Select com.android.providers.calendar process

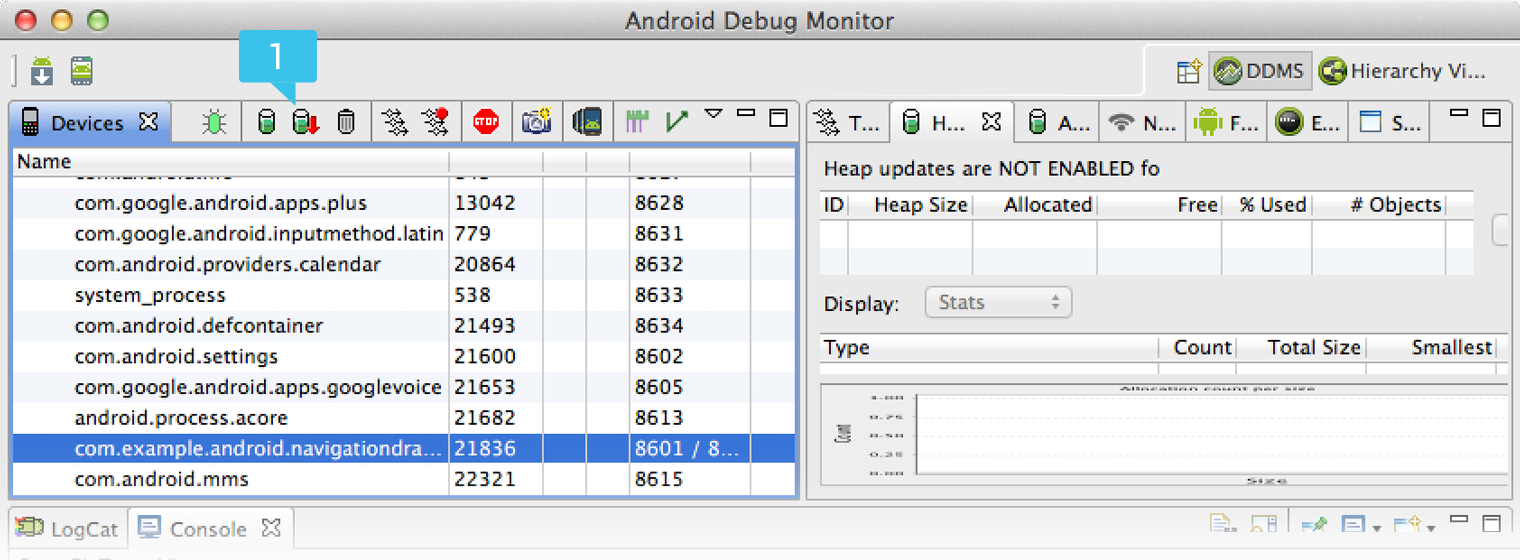pos(404,265)
